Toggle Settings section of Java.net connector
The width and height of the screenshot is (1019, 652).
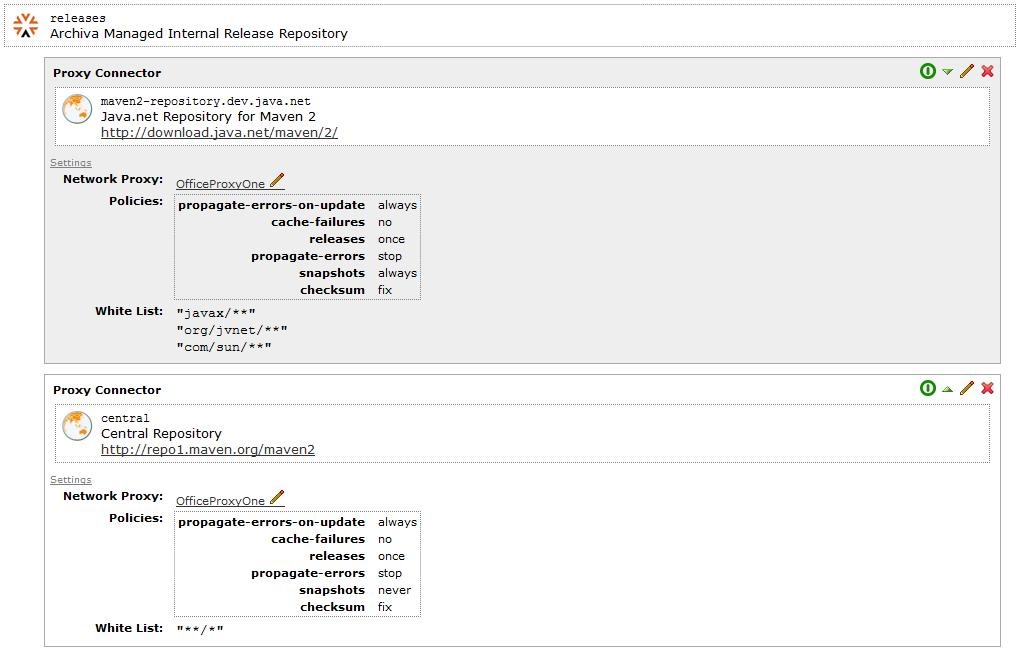click(71, 163)
